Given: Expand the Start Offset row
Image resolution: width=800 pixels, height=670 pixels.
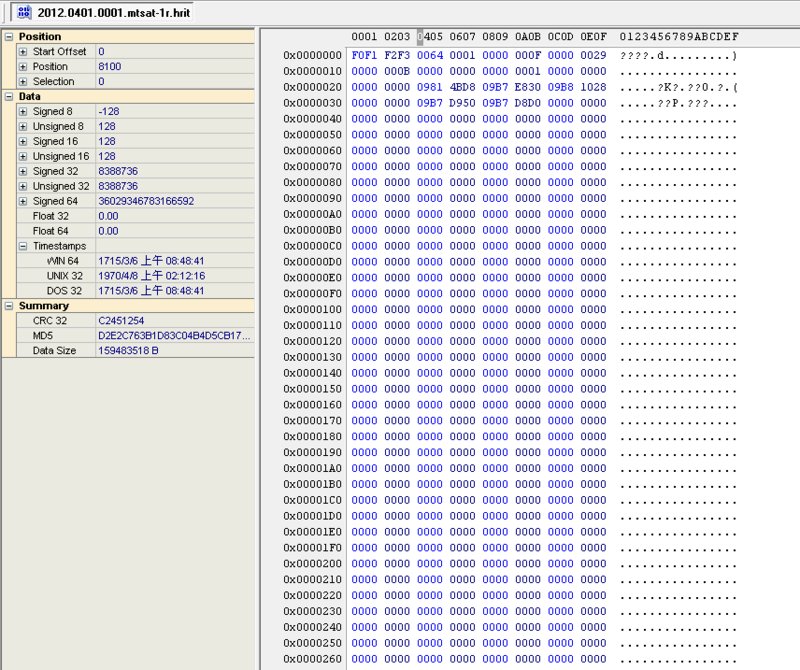Looking at the screenshot, I should (23, 52).
